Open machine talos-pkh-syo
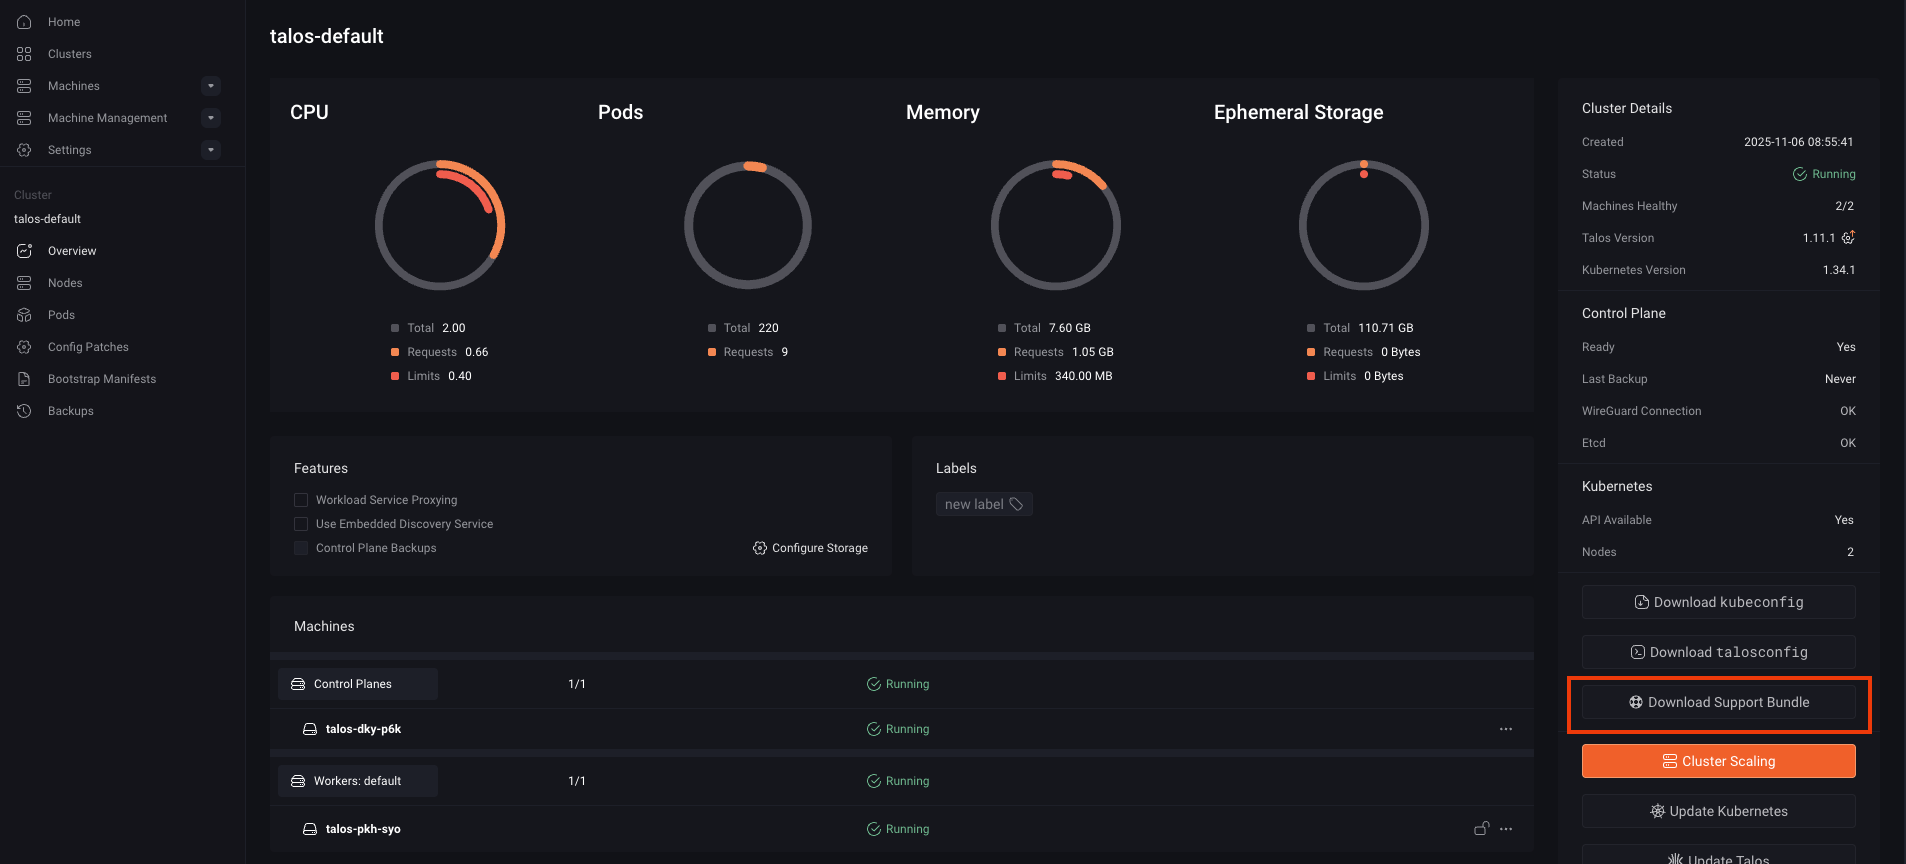The height and width of the screenshot is (864, 1906). click(363, 829)
